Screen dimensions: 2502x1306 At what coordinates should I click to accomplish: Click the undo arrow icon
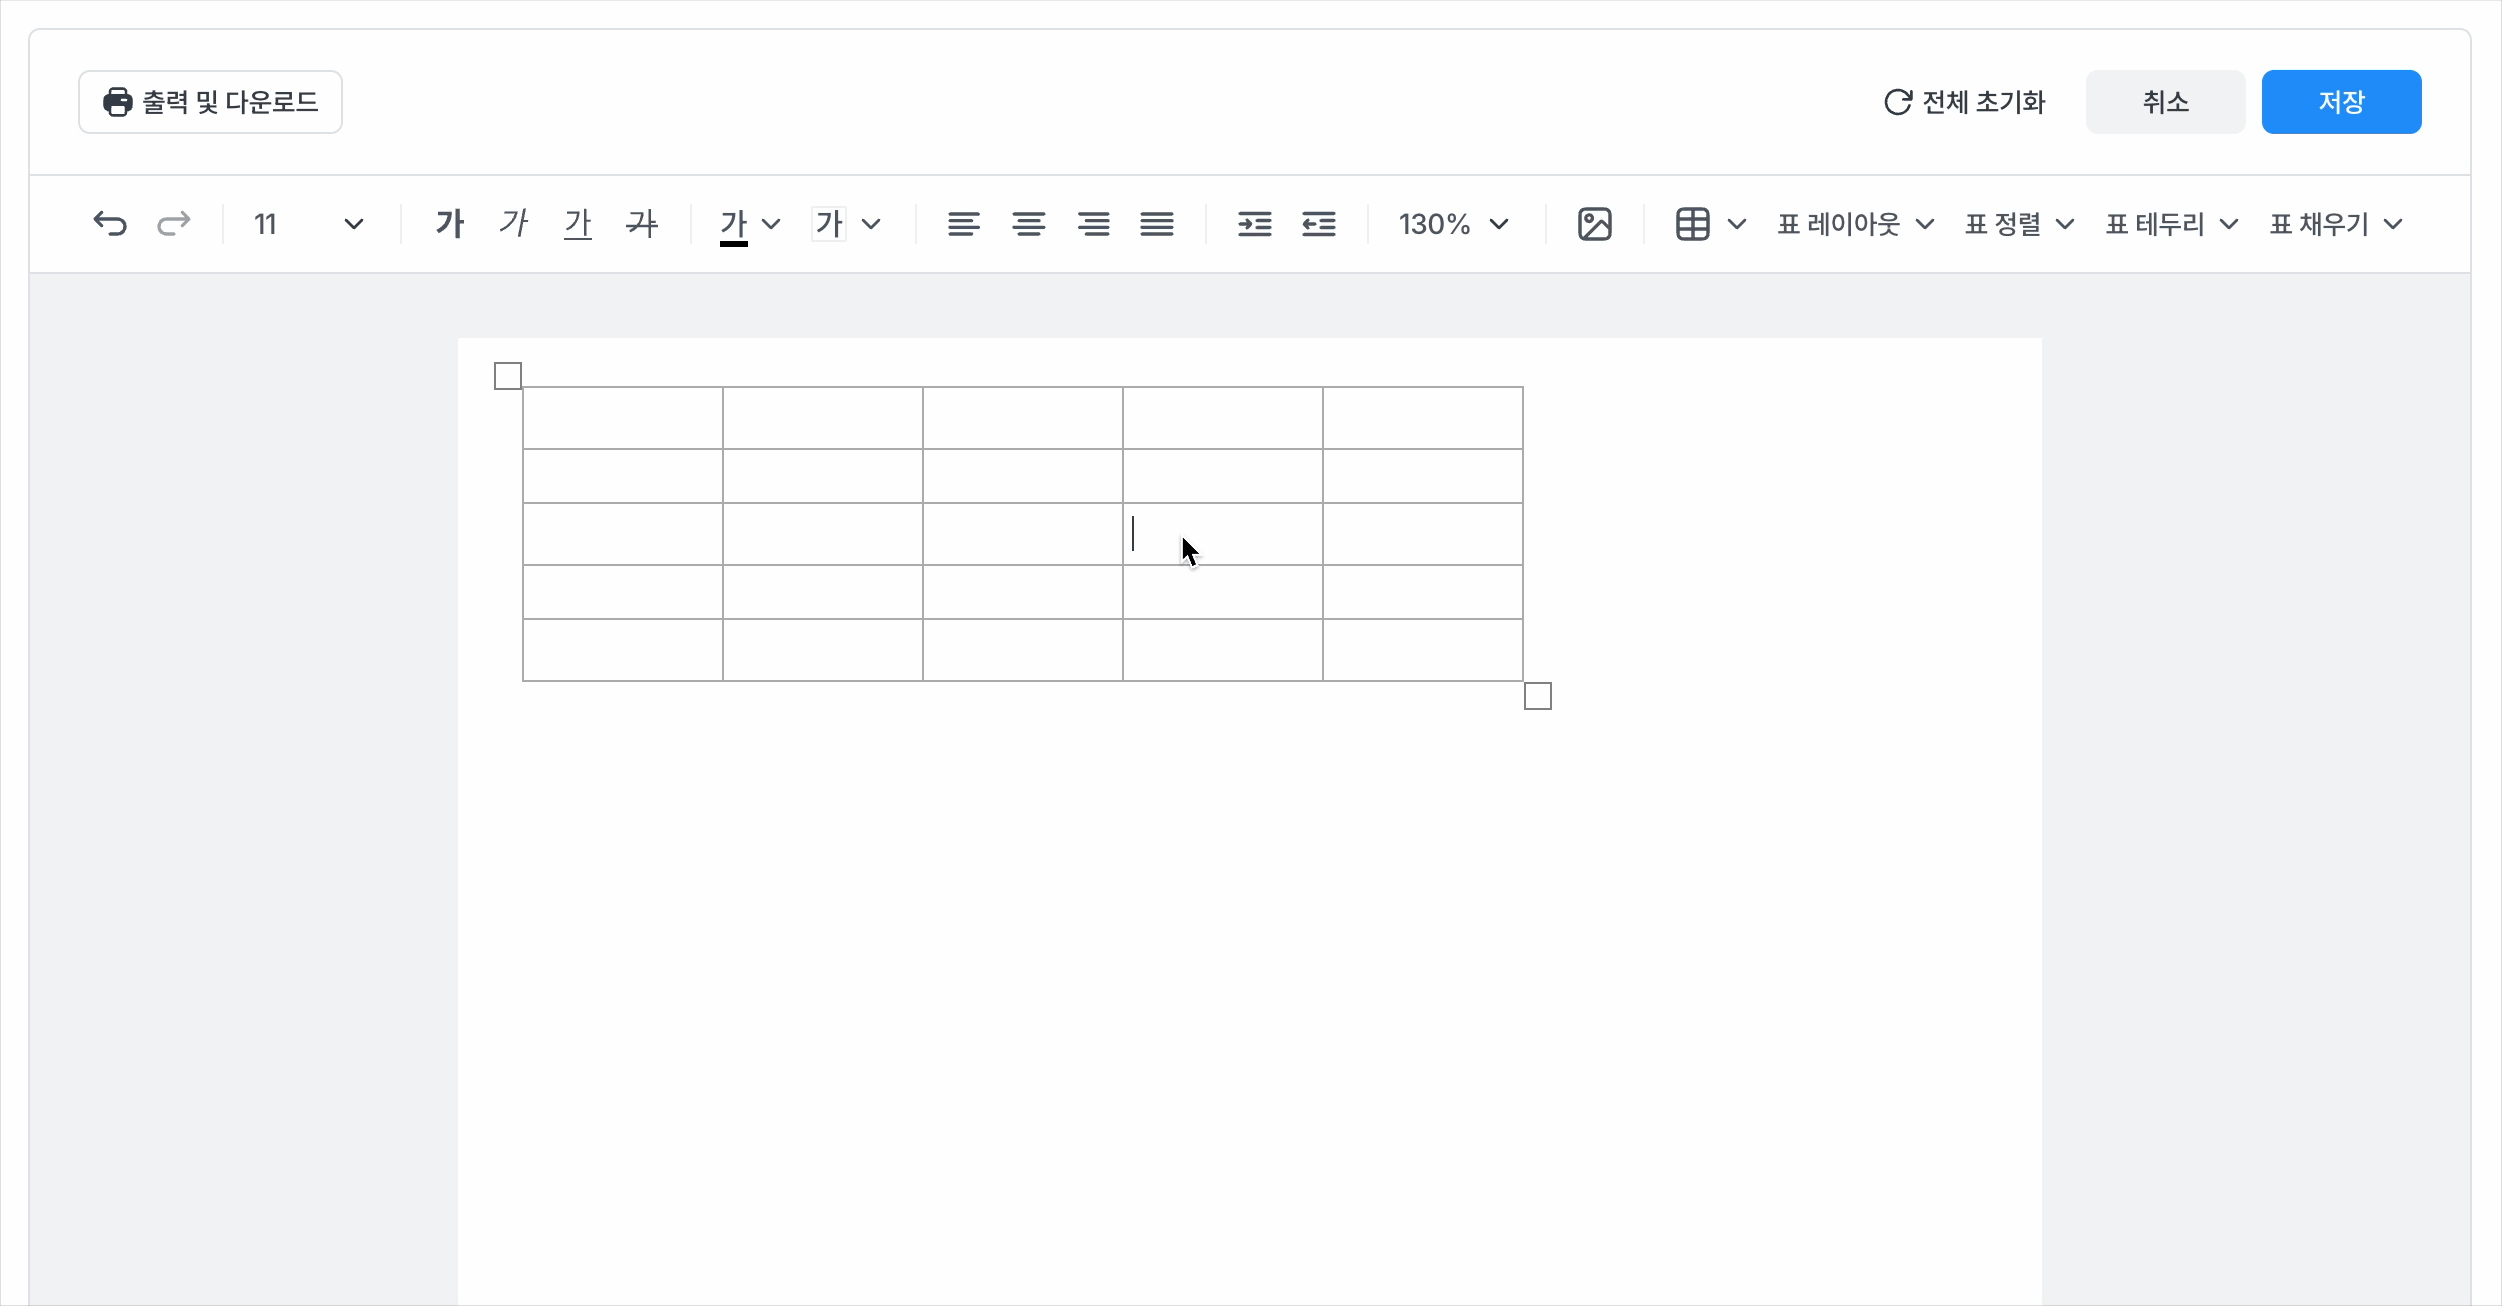pyautogui.click(x=110, y=223)
